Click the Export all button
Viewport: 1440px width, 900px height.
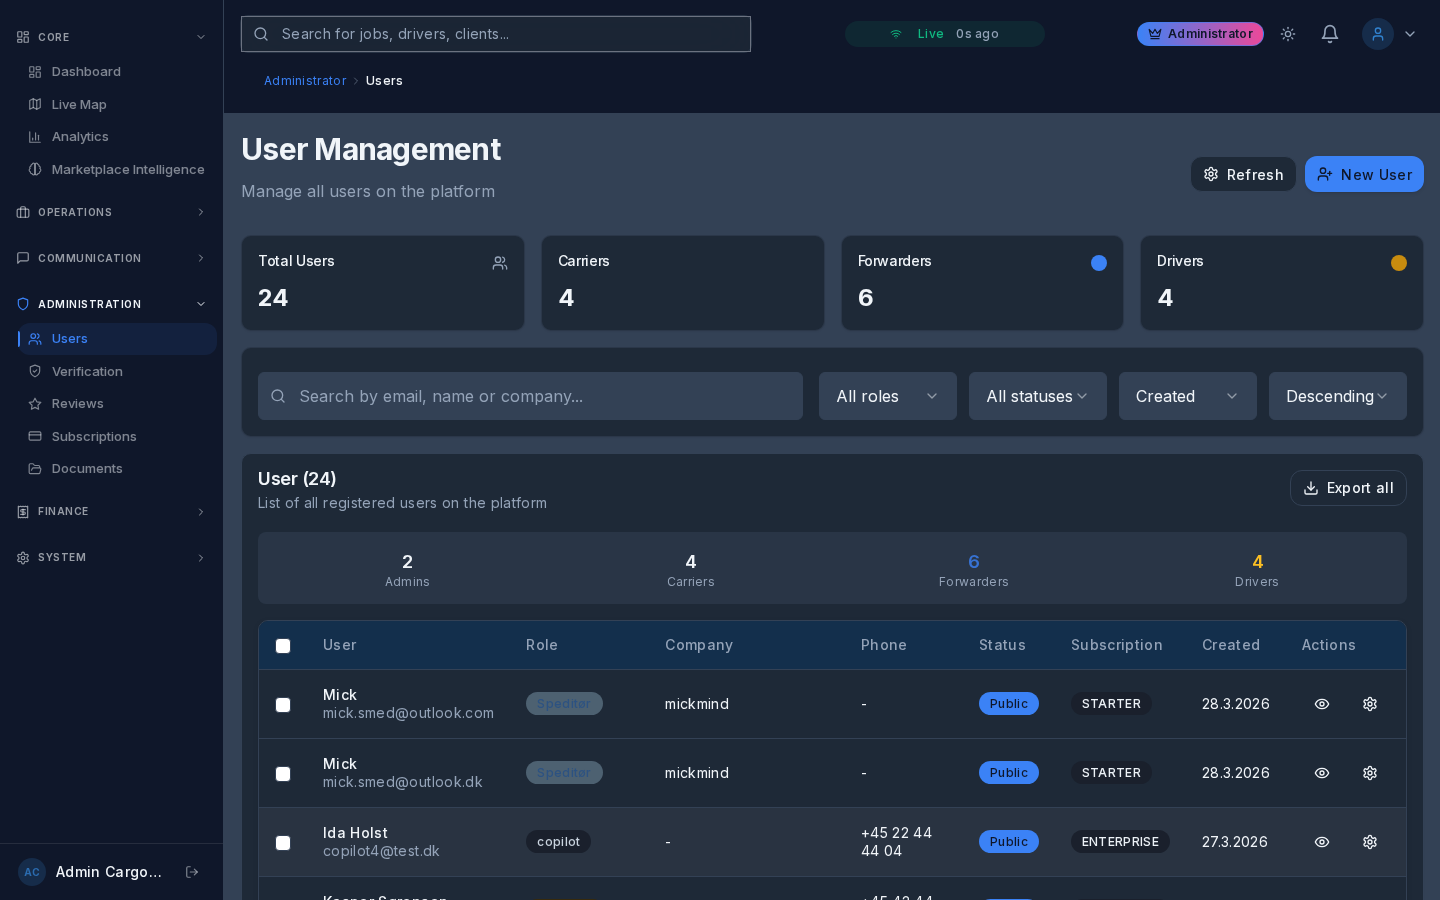point(1348,488)
